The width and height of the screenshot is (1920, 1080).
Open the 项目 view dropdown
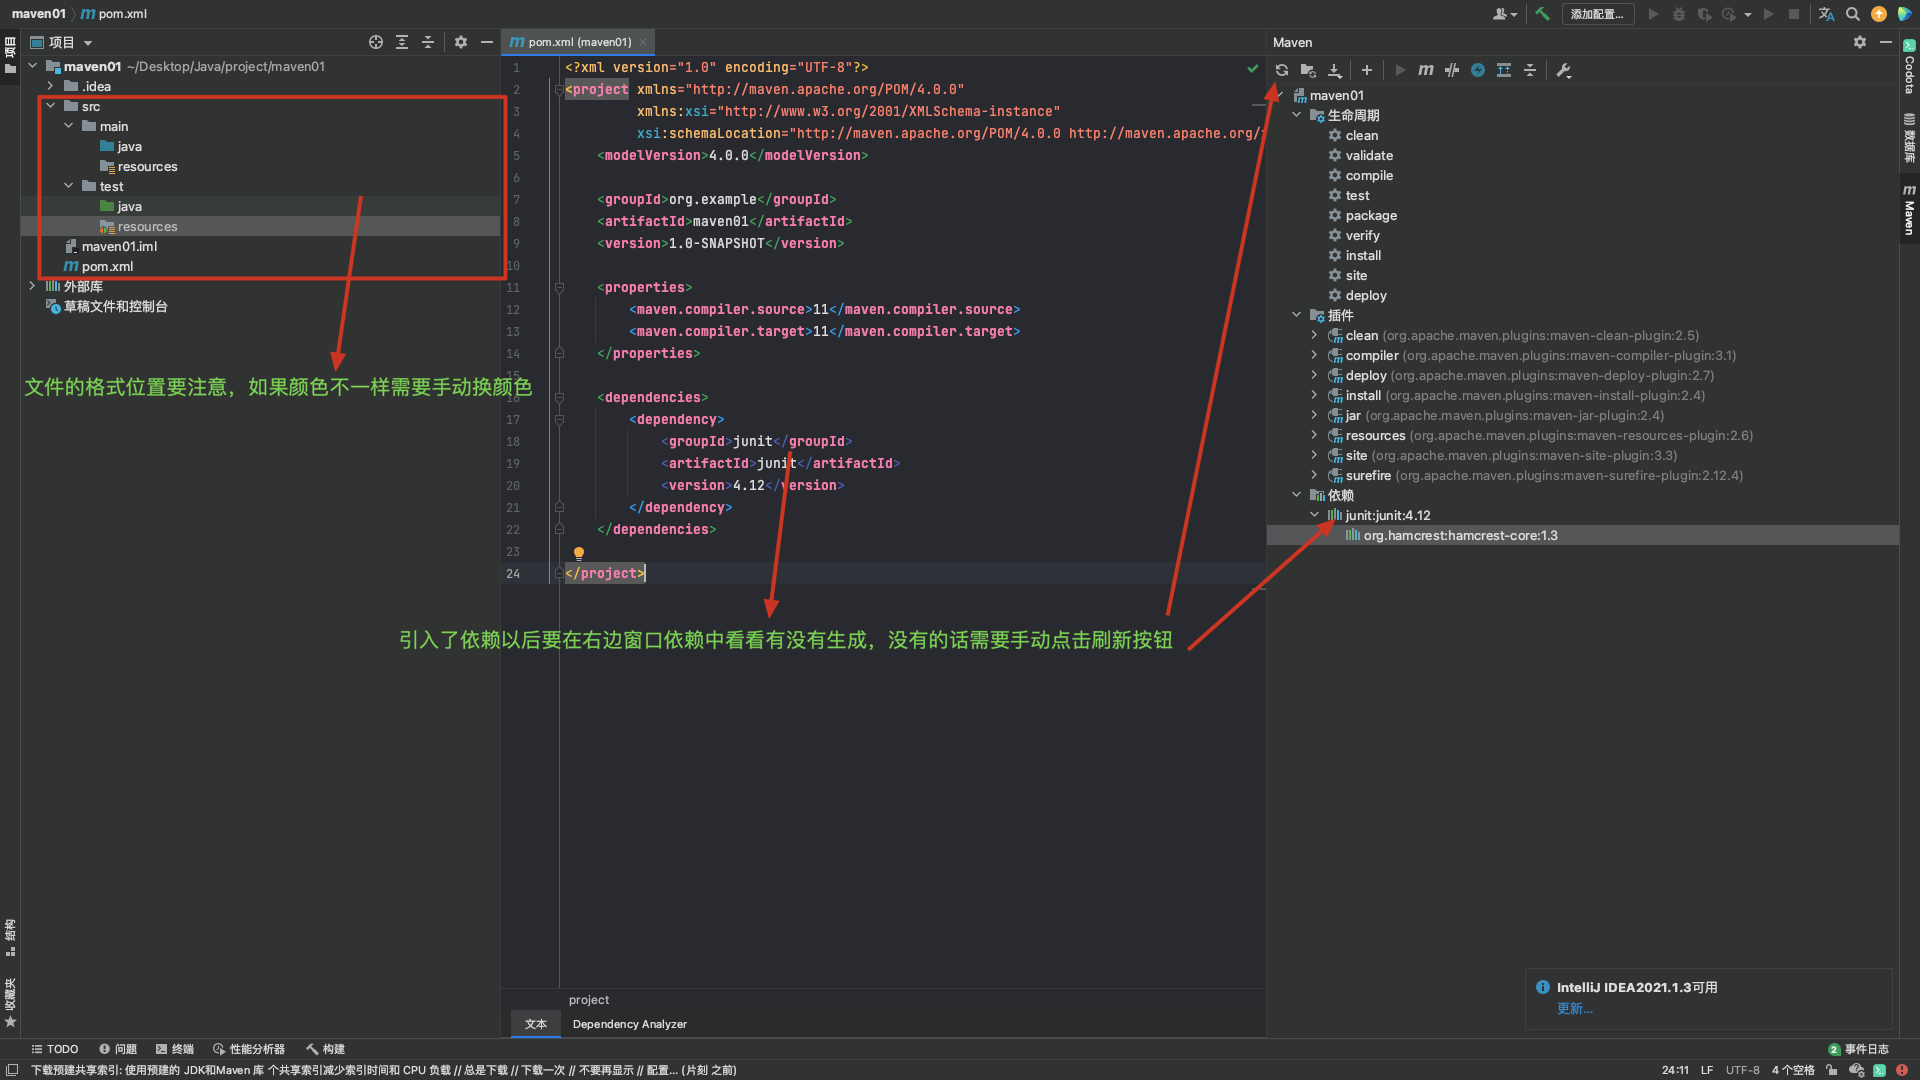pyautogui.click(x=62, y=42)
